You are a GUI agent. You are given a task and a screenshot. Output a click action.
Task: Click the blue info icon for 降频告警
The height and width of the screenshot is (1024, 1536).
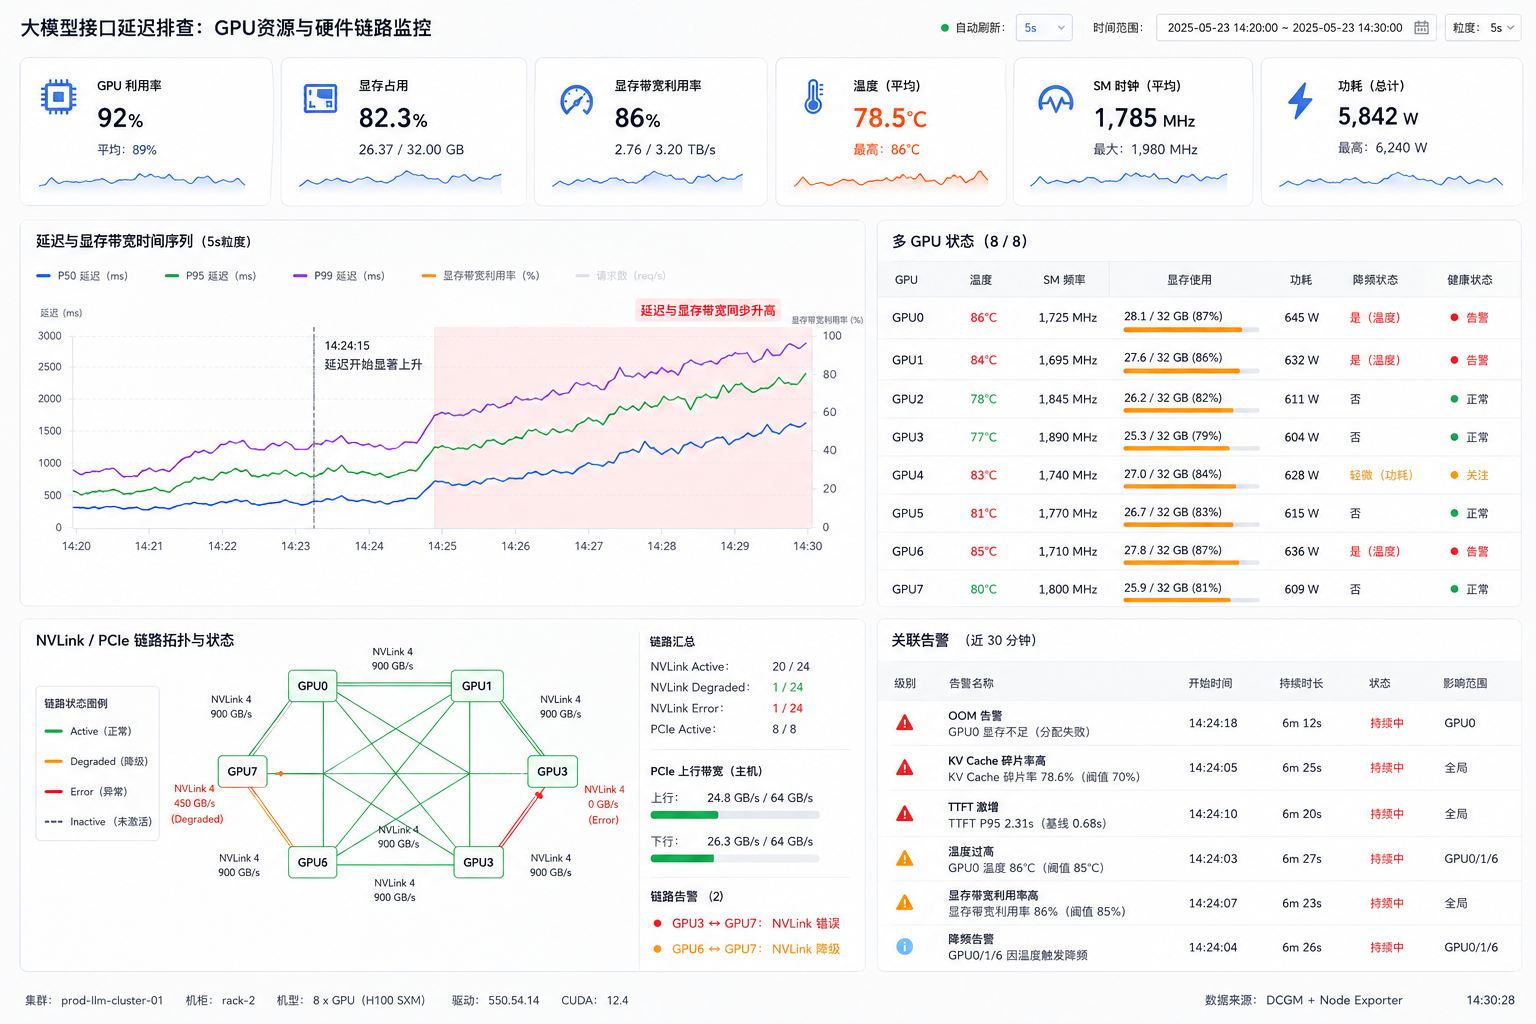tap(905, 946)
